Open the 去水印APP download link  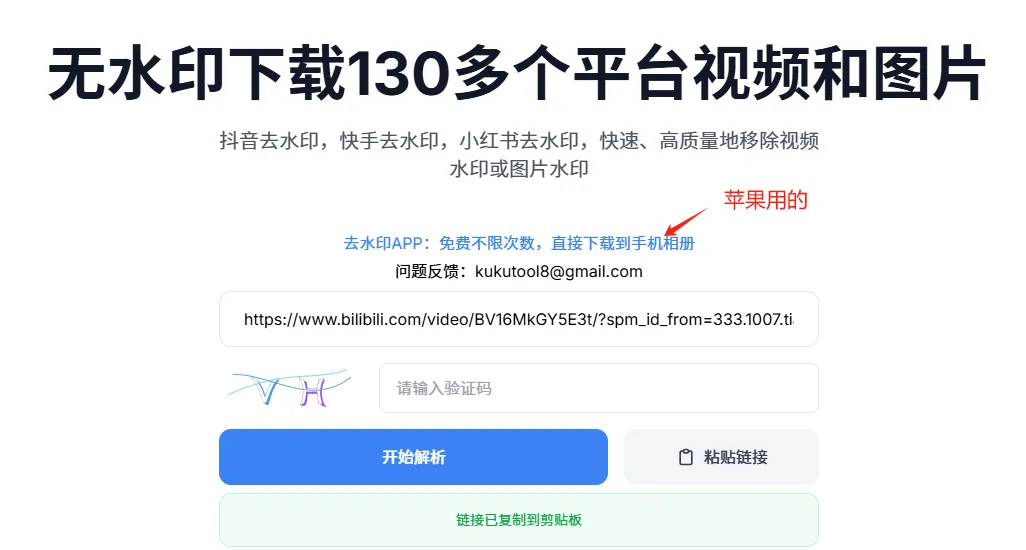[519, 243]
